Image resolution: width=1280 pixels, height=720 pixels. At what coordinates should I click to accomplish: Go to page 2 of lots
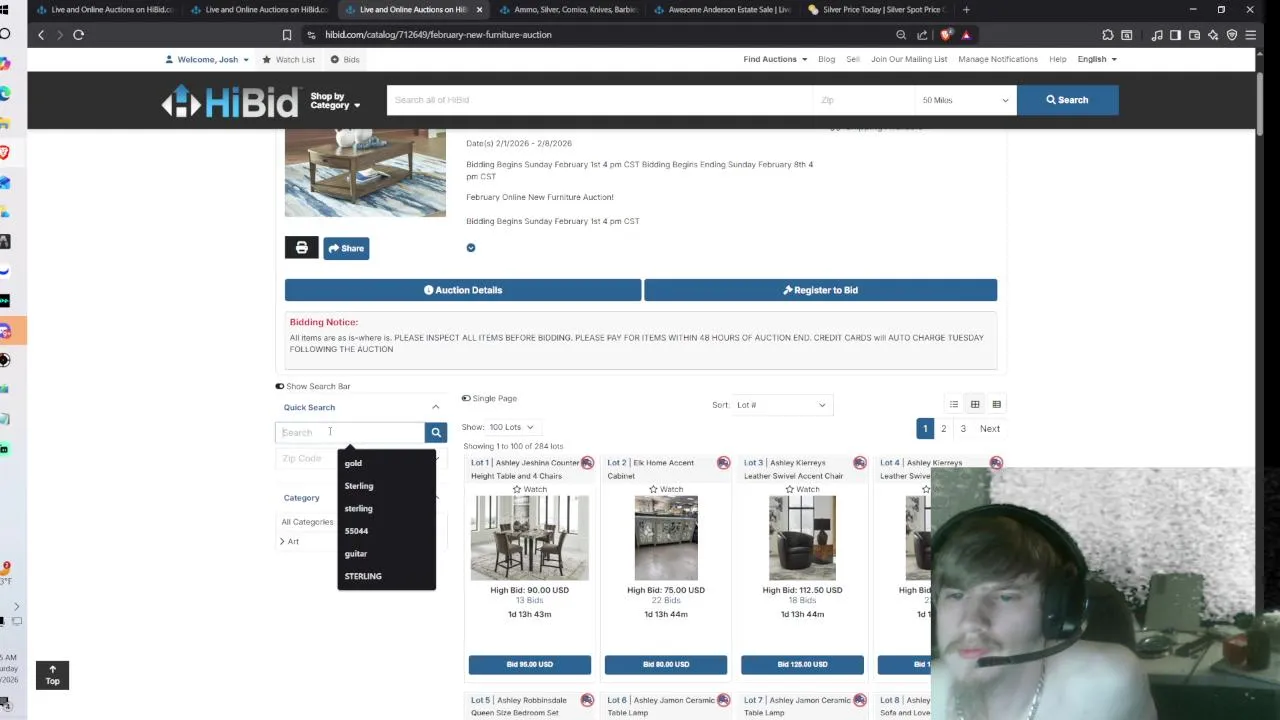[943, 428]
